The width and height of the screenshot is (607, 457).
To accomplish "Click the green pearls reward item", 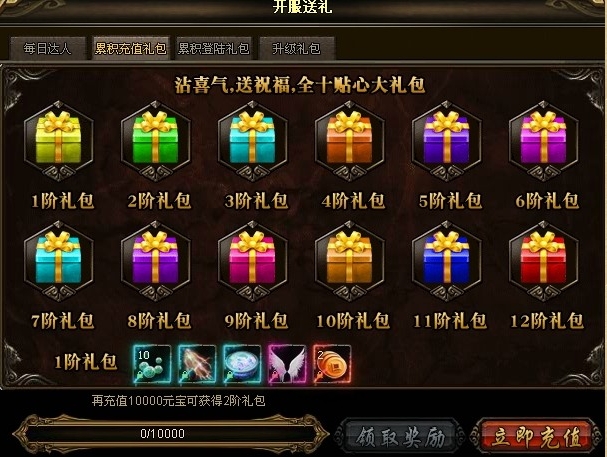I will [x=152, y=364].
